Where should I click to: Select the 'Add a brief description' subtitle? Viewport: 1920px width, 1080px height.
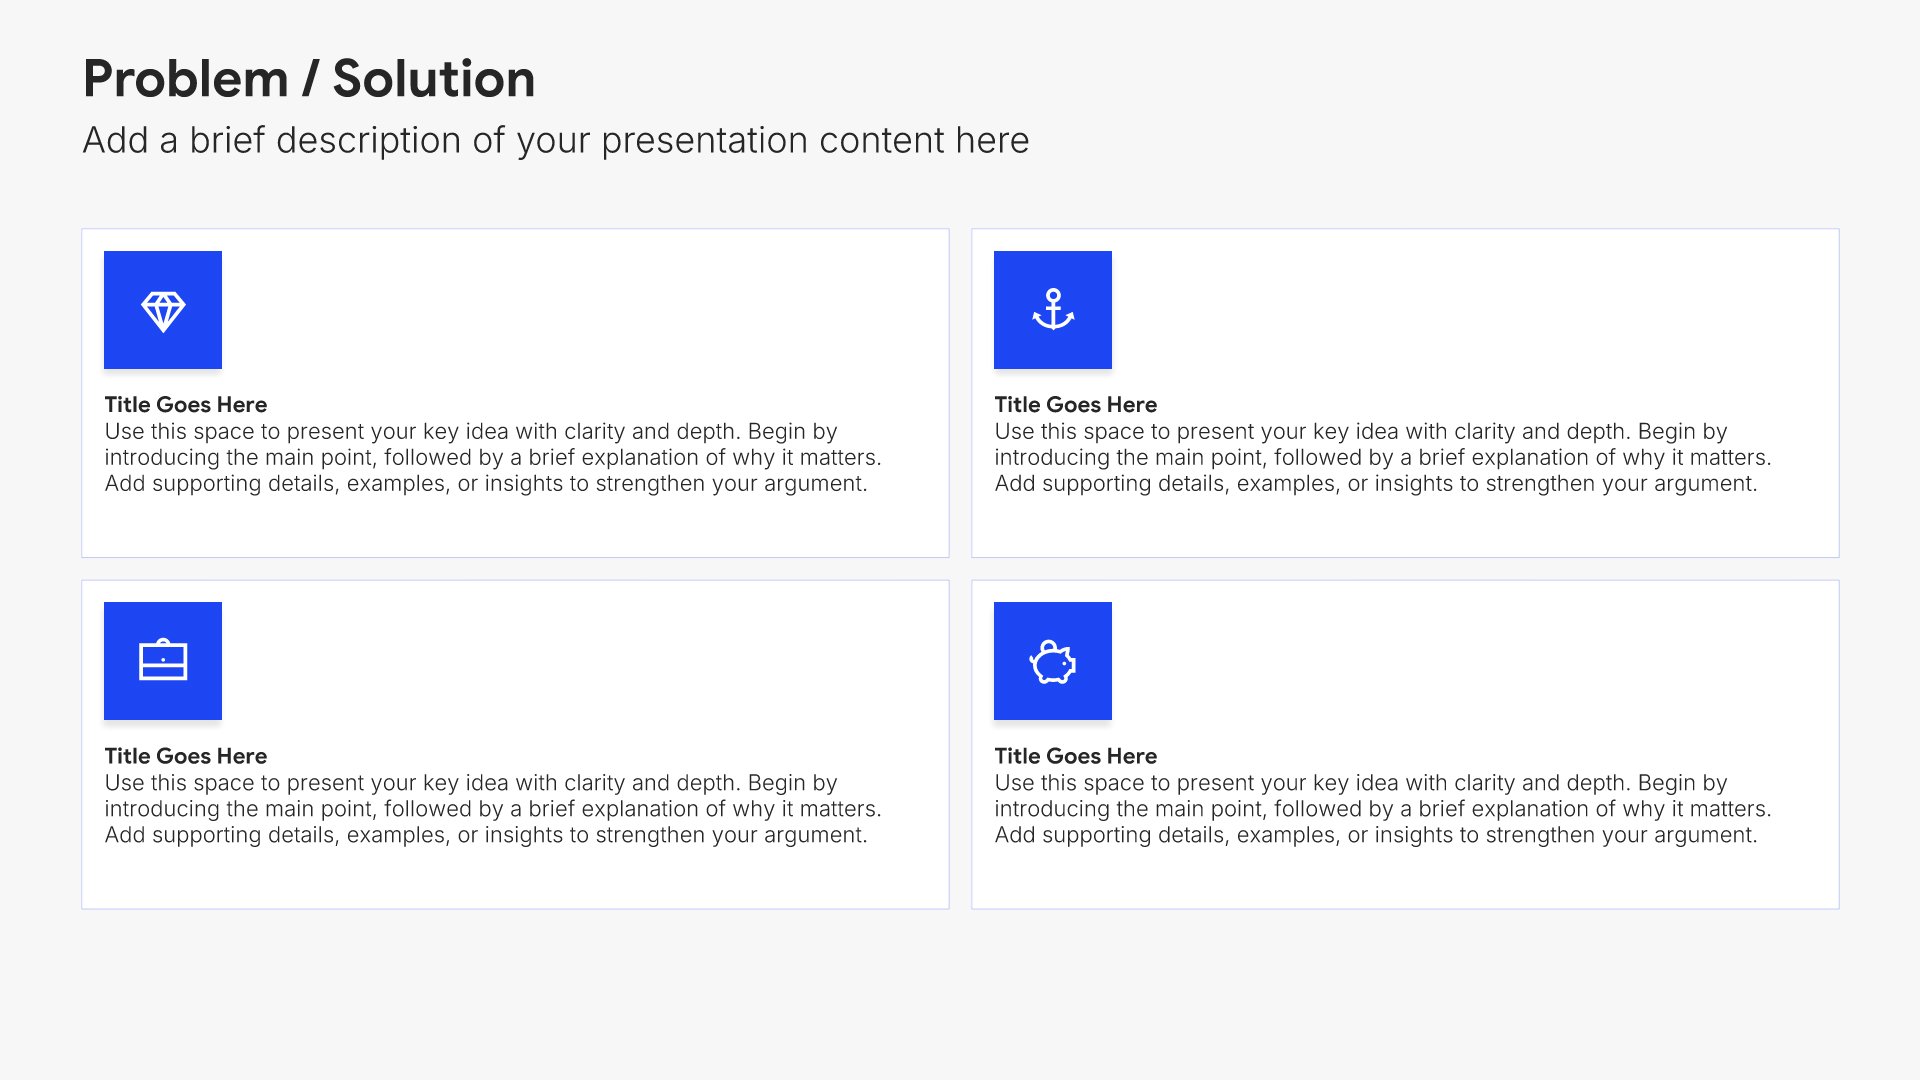(556, 141)
